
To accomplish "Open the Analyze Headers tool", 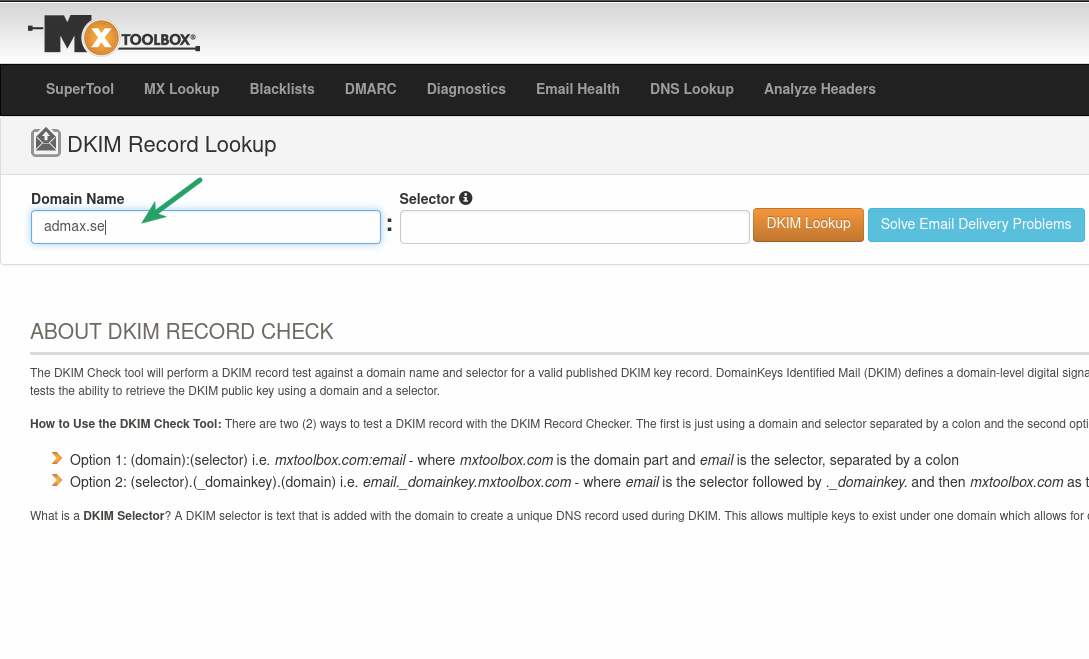I will pyautogui.click(x=819, y=89).
